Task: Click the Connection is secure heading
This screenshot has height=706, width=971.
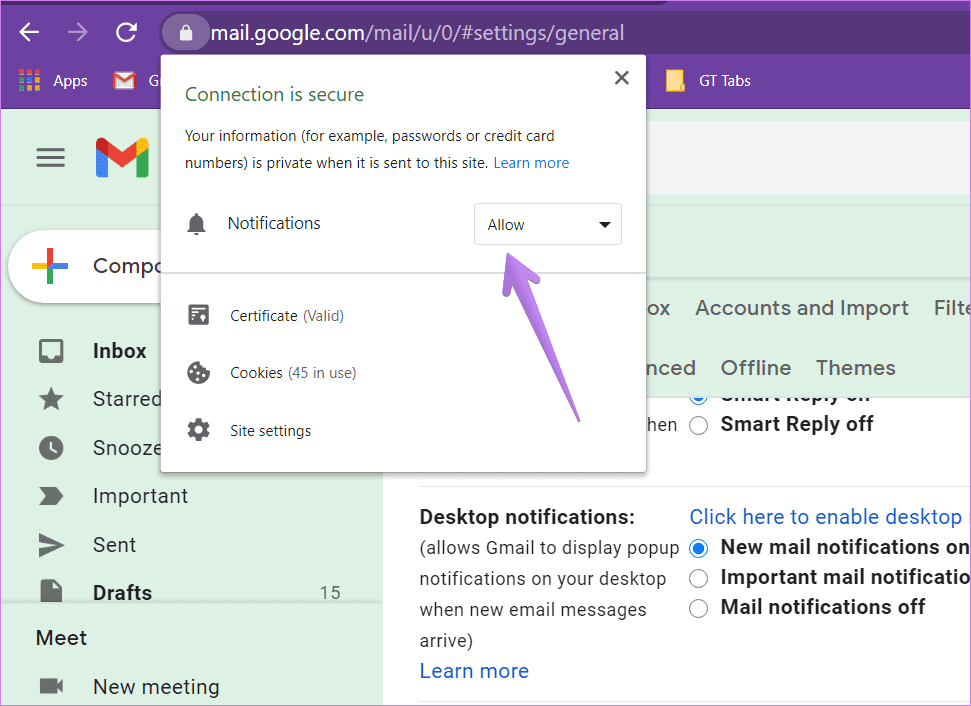Action: pyautogui.click(x=274, y=94)
